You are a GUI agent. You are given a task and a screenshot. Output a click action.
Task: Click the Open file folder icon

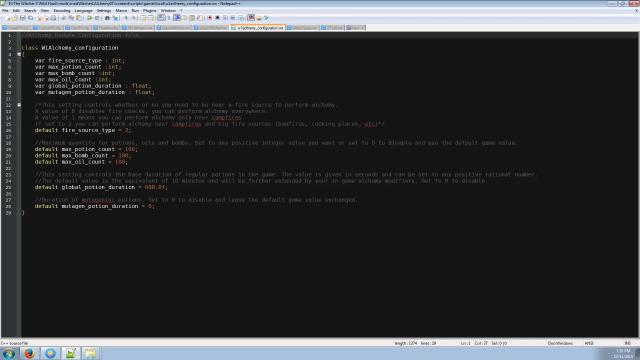tap(15, 18)
